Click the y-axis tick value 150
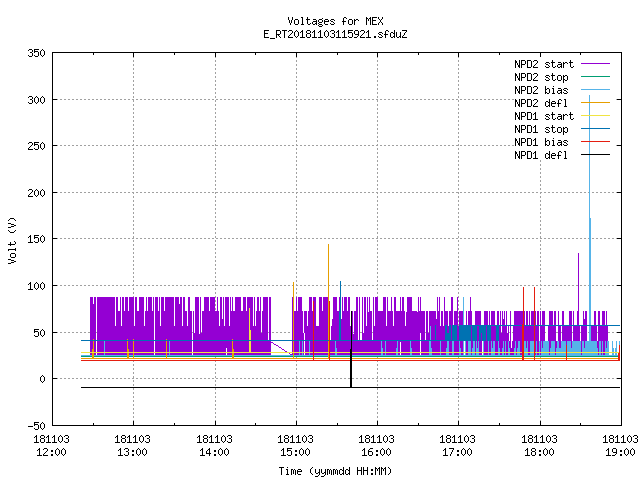Screen dimensions: 640x480 click(36, 239)
